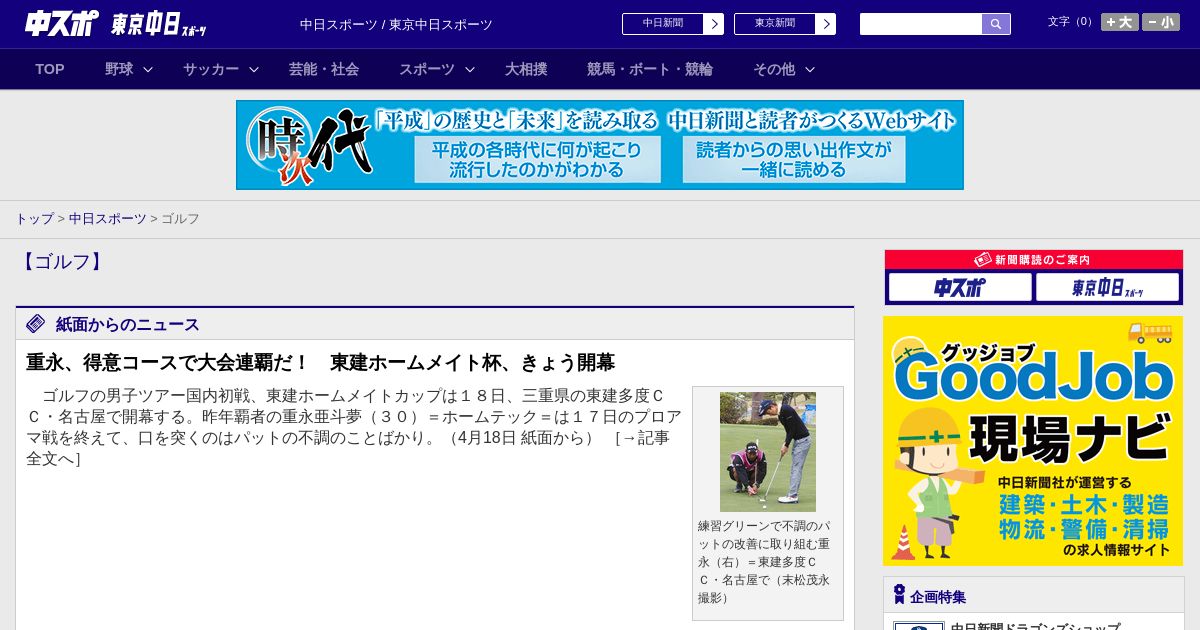Screen dimensions: 1200x630
Task: Open the 競馬・ボート・競輪 section
Action: click(650, 69)
